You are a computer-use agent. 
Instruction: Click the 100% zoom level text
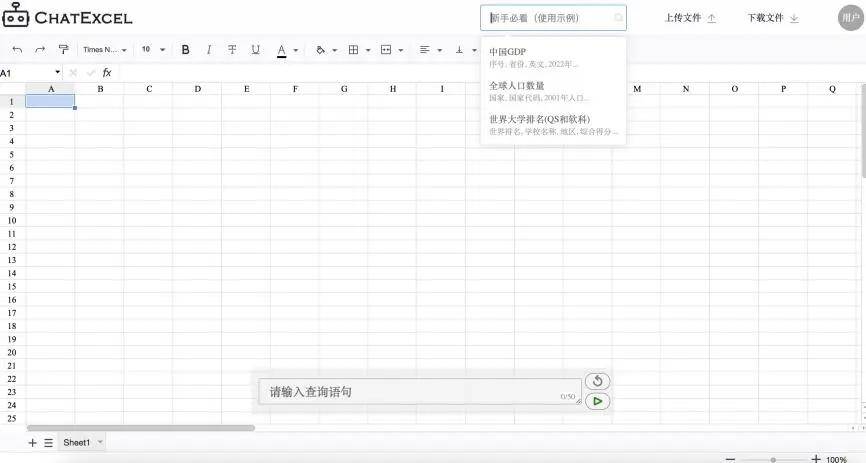[x=836, y=460]
